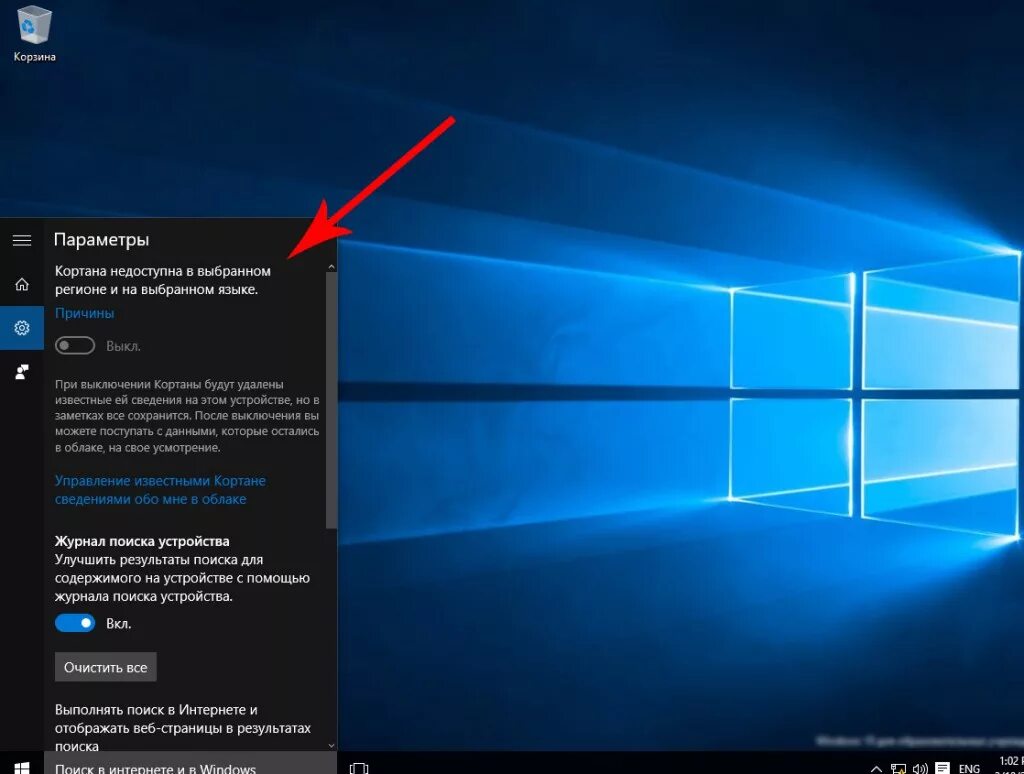This screenshot has height=774, width=1024.
Task: Open the volume speaker icon in tray
Action: coord(920,769)
